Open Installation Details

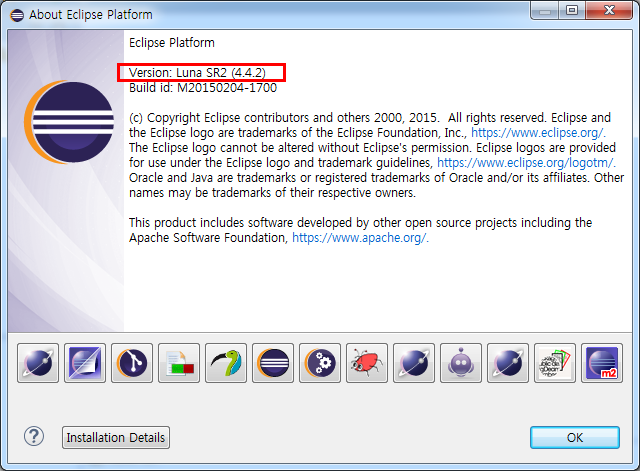[116, 438]
